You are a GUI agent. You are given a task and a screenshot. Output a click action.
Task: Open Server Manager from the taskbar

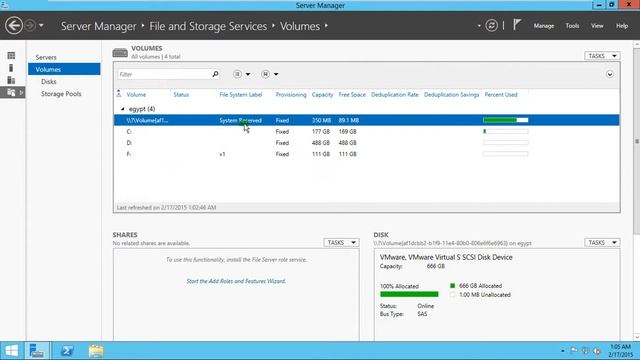point(37,351)
